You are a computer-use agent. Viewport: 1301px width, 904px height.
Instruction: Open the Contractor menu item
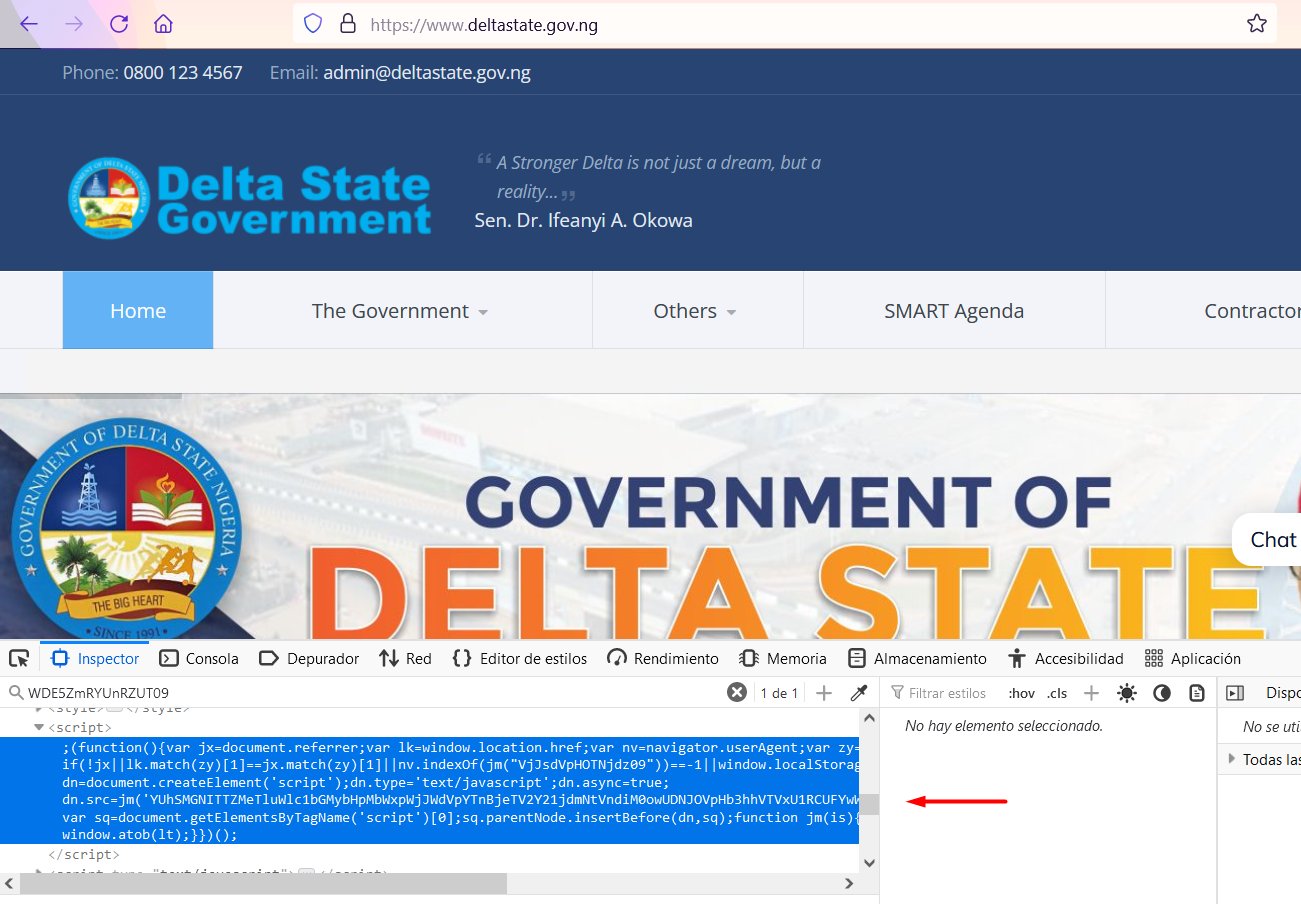[1252, 311]
